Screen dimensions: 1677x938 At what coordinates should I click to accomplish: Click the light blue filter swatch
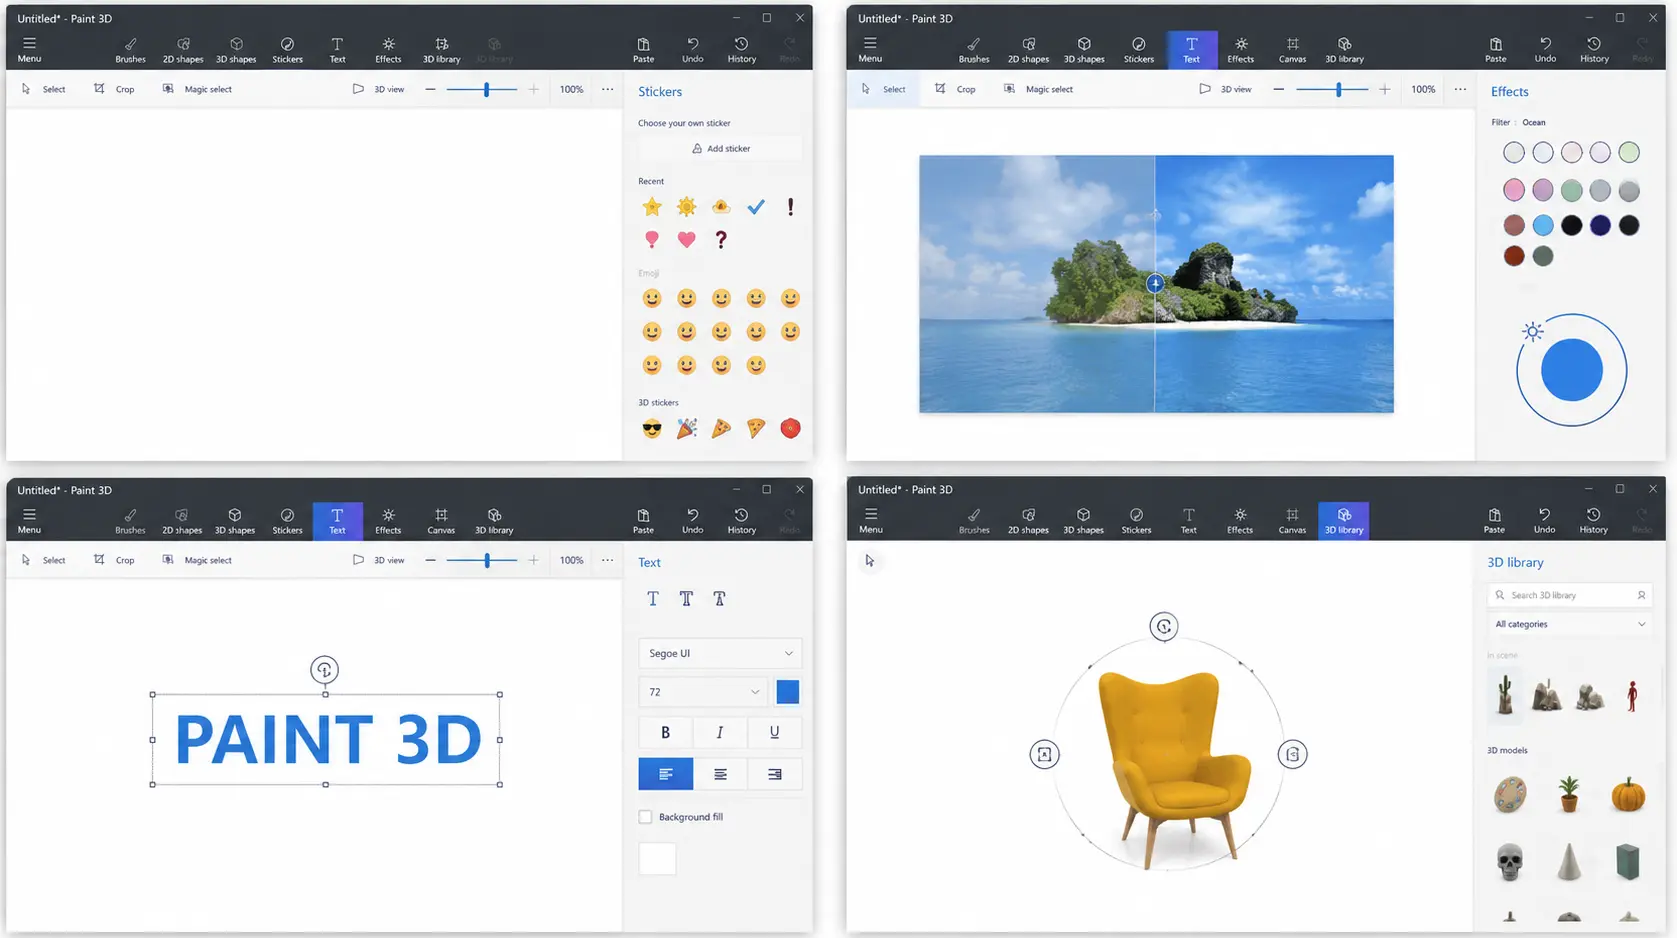click(x=1543, y=225)
